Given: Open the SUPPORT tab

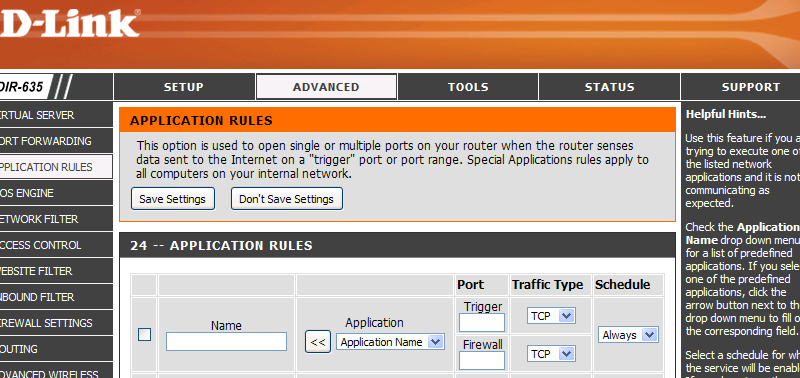Looking at the screenshot, I should pyautogui.click(x=751, y=87).
